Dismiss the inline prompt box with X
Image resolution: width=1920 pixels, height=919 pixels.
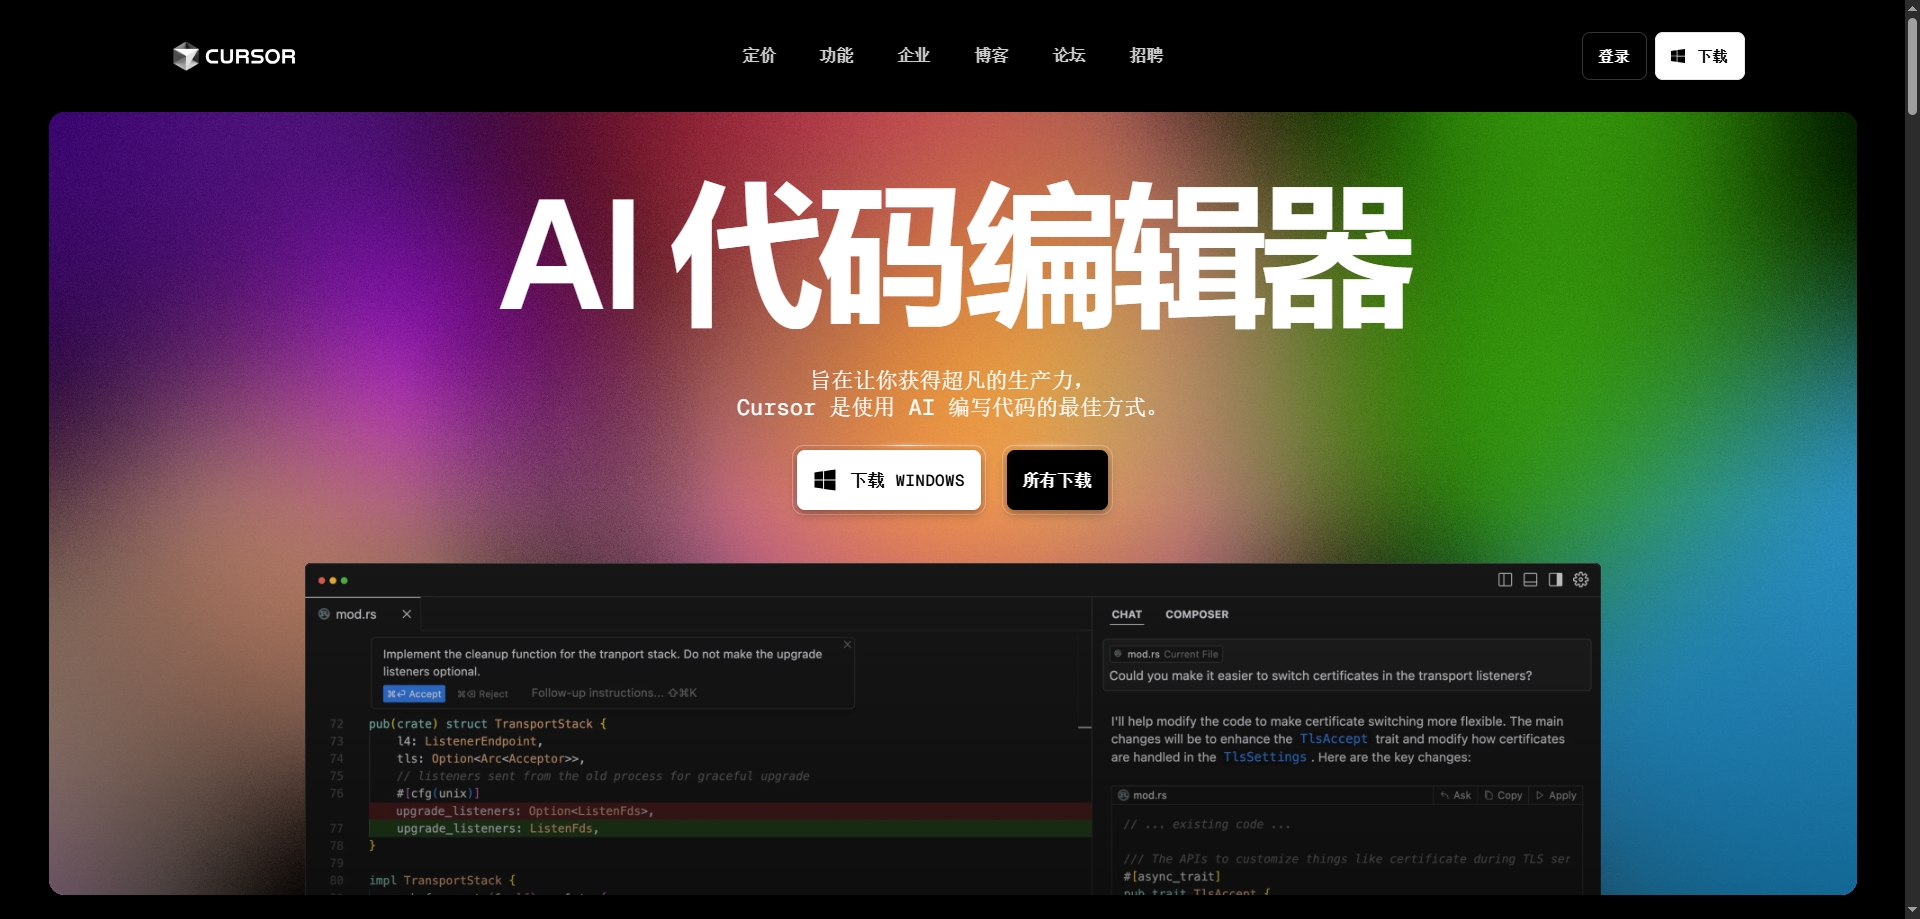pos(847,645)
